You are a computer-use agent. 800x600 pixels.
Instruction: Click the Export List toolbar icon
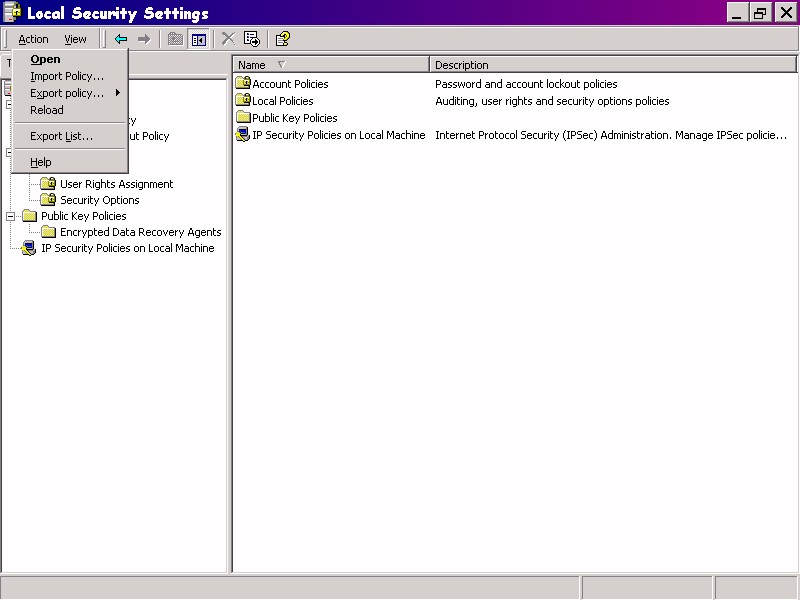coord(252,39)
